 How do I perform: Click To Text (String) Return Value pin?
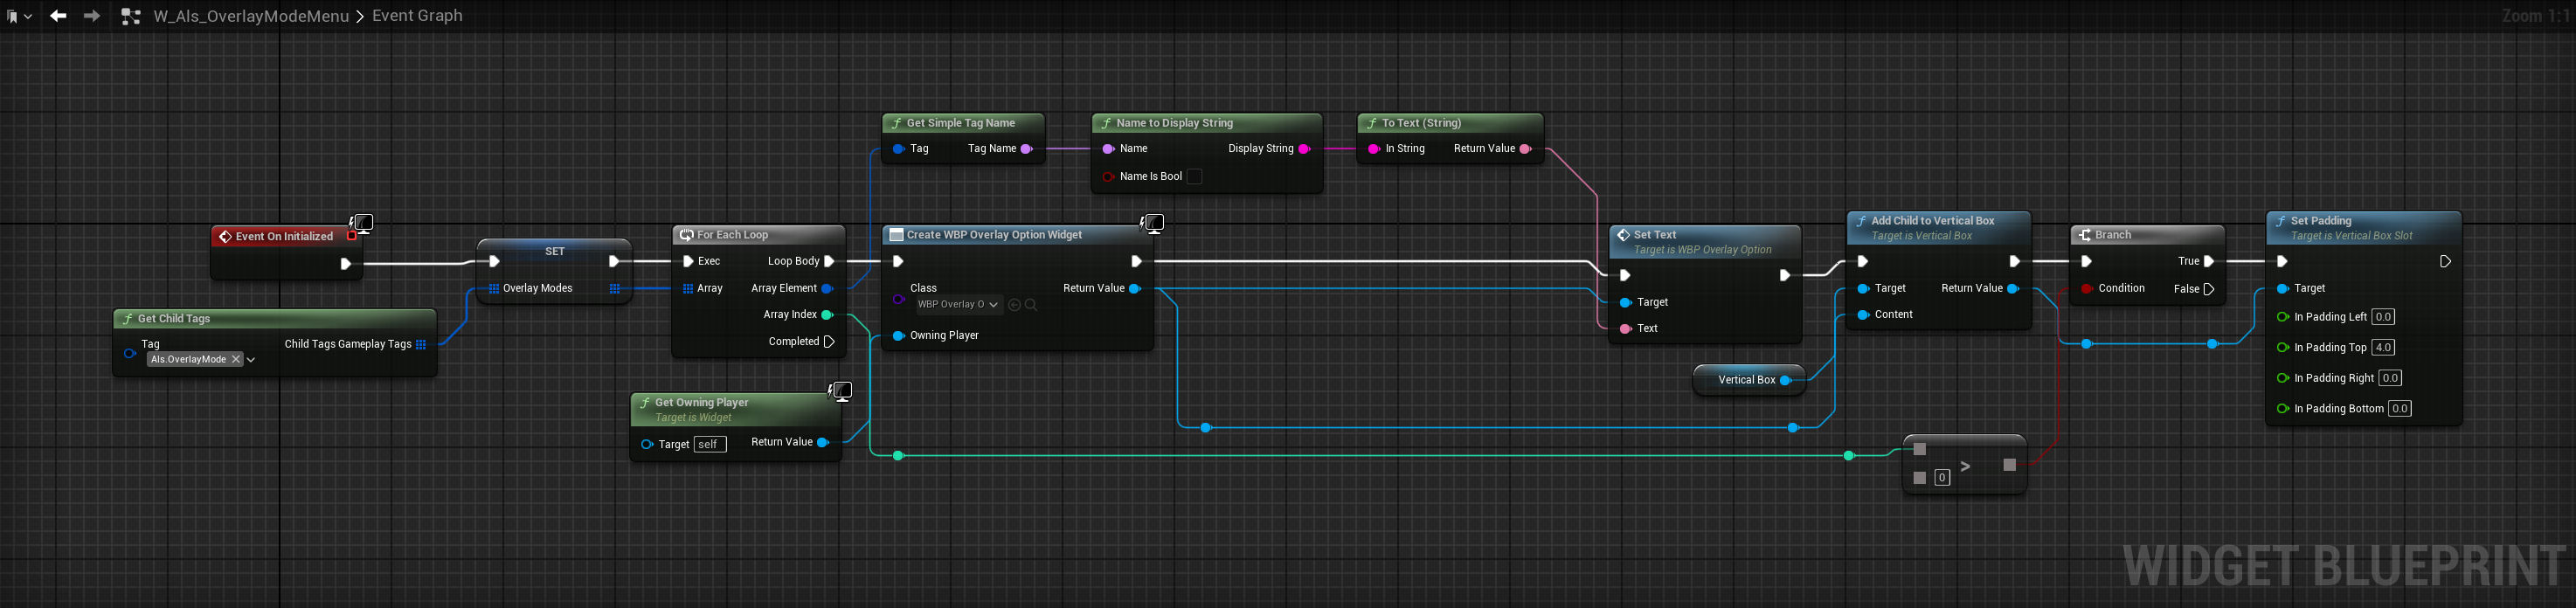tap(1525, 149)
